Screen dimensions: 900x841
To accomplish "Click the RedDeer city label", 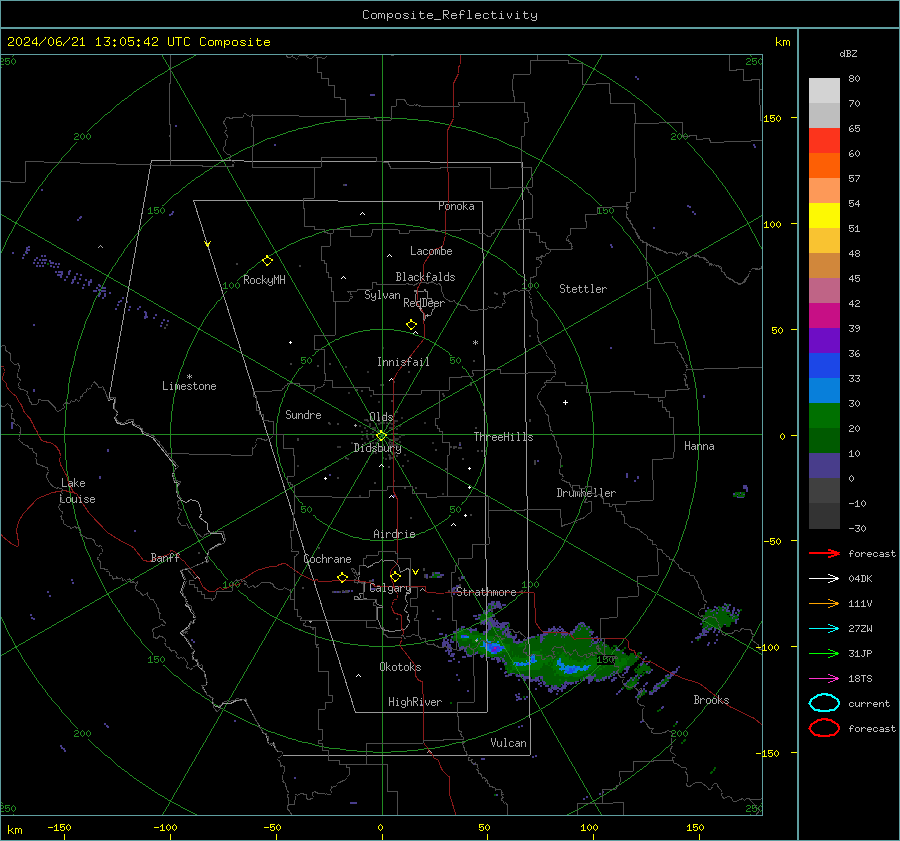I will pyautogui.click(x=424, y=303).
